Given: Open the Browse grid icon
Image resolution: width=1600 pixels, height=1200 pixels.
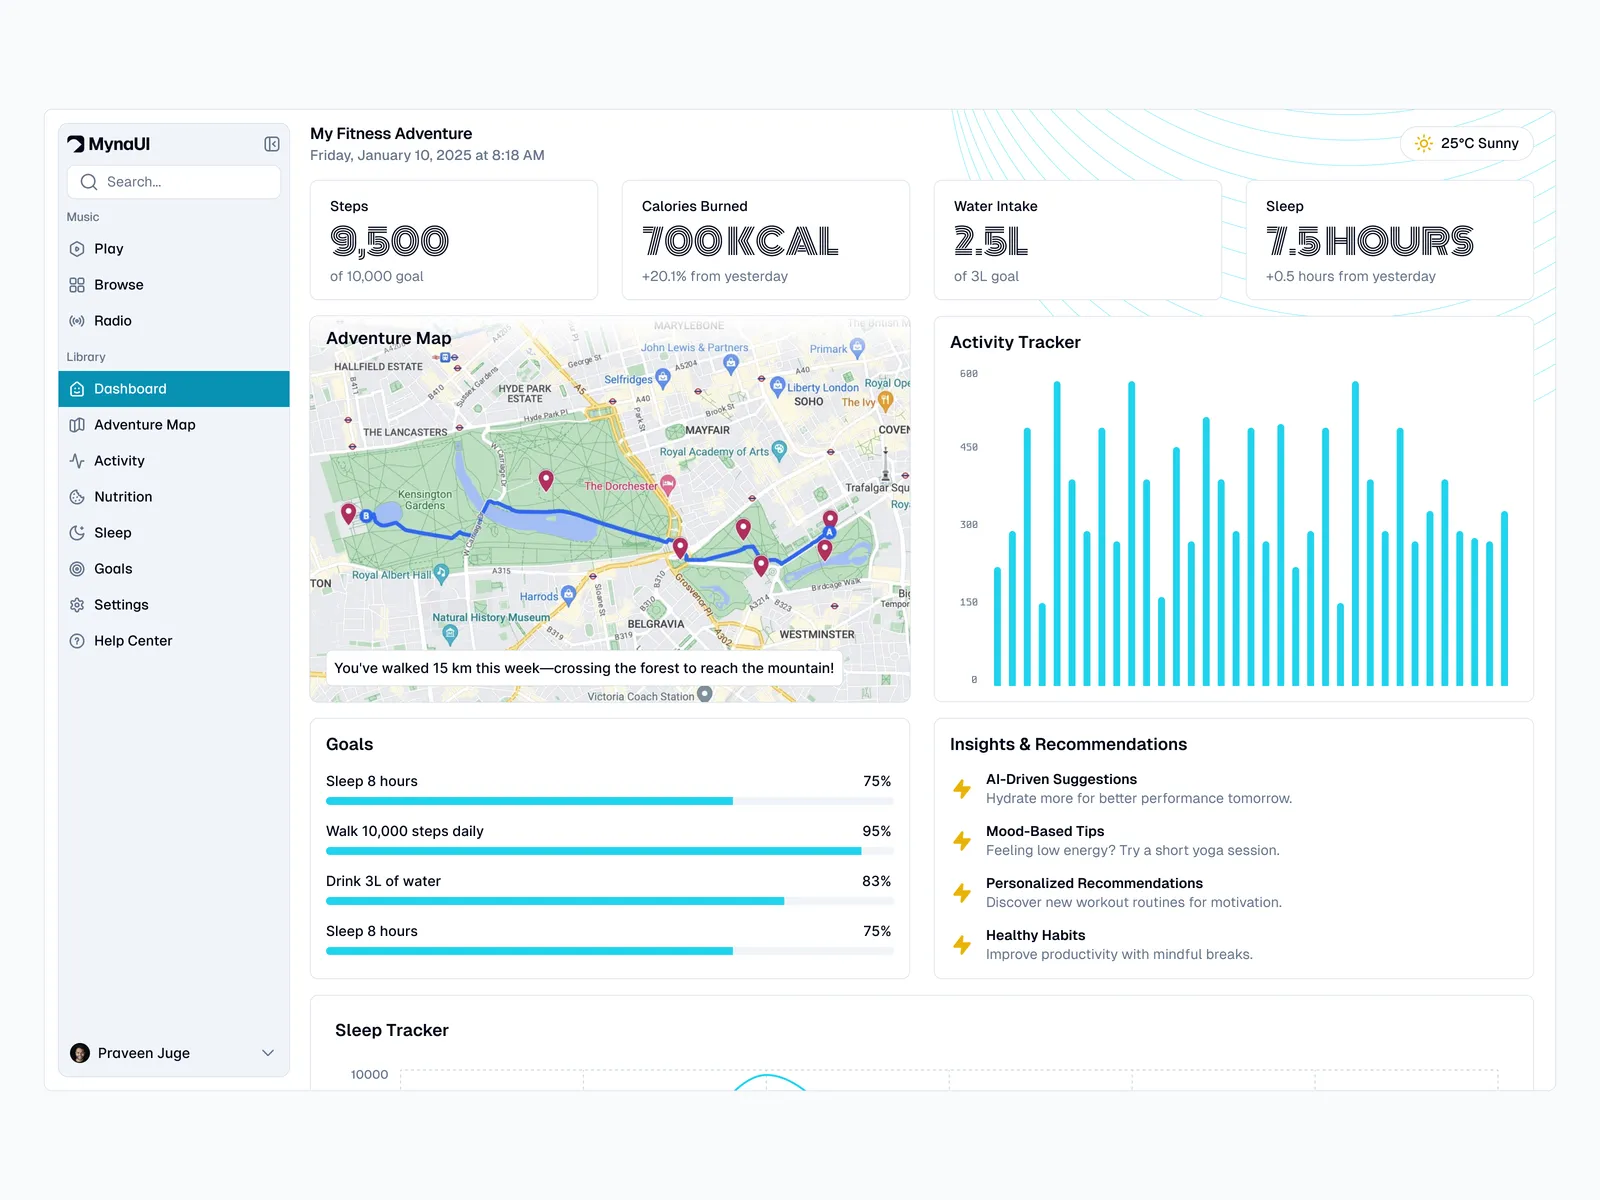Looking at the screenshot, I should (x=77, y=285).
